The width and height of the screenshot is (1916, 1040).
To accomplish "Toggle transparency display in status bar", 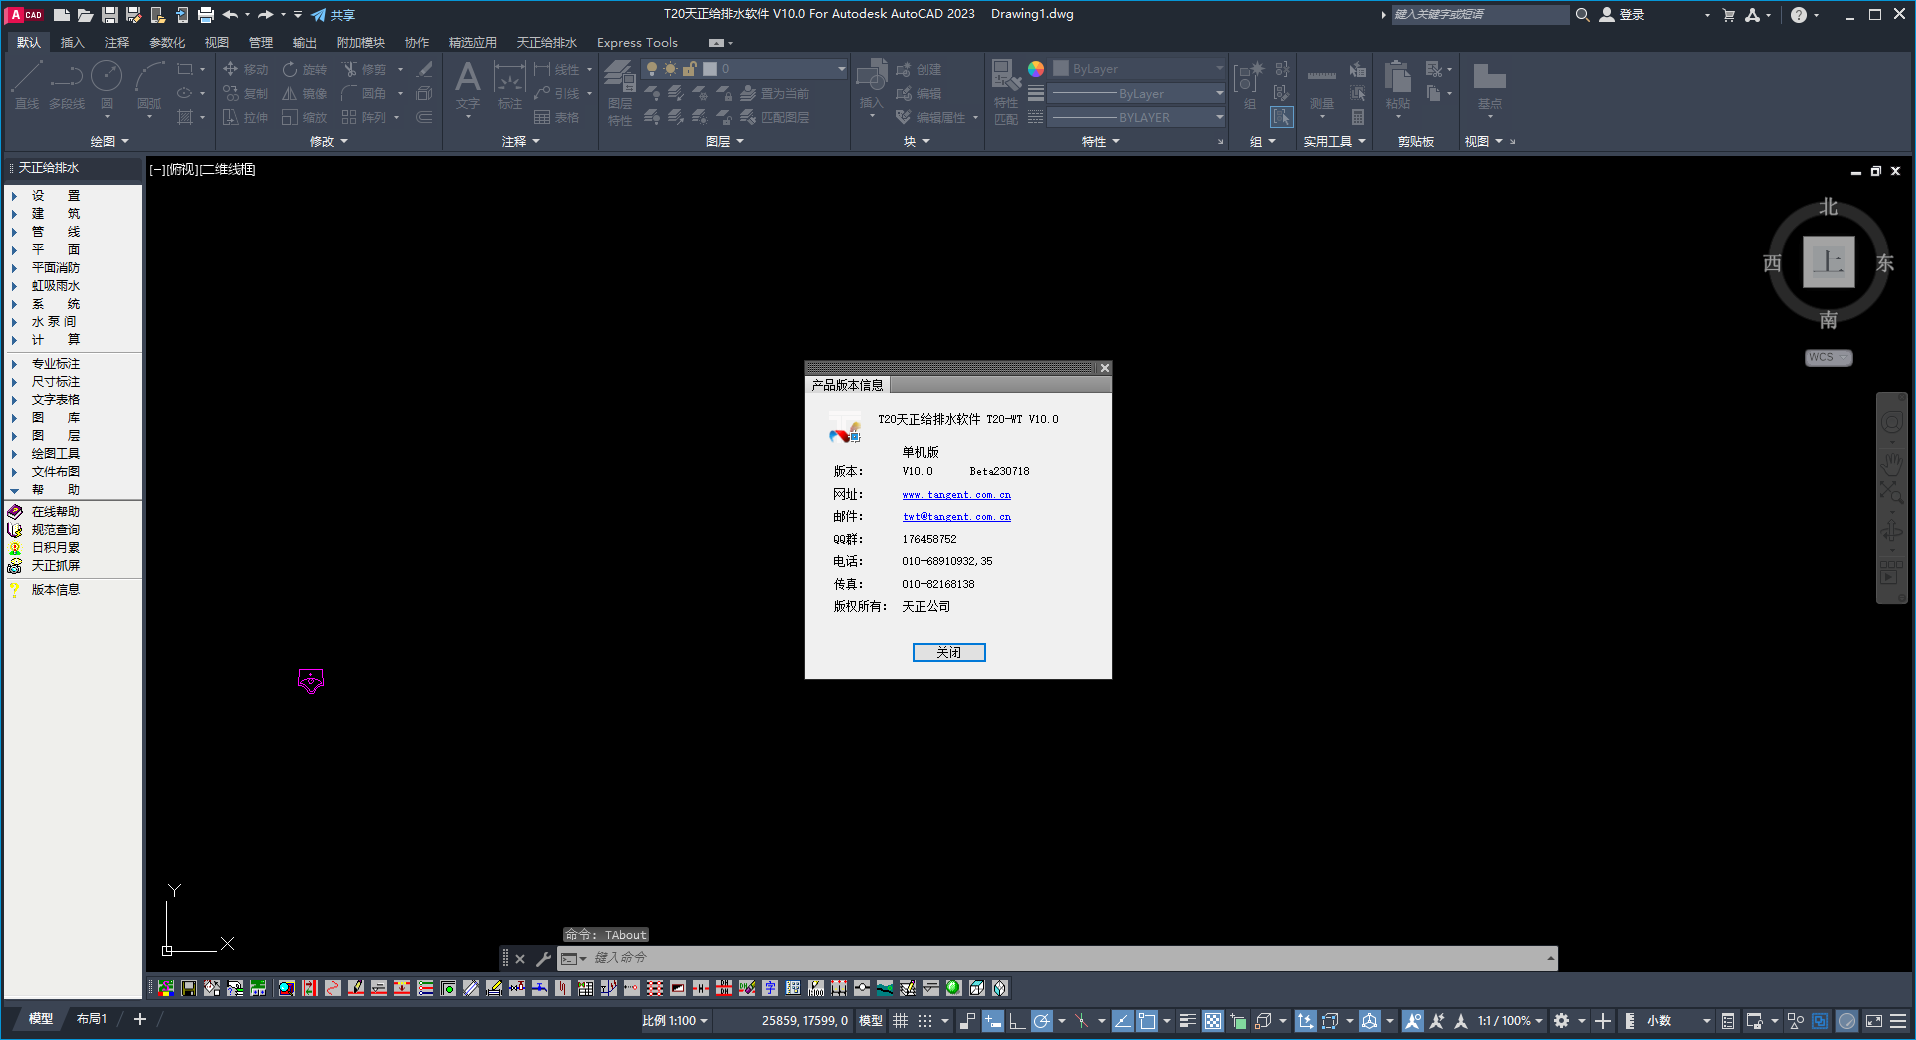I will (x=1213, y=1021).
